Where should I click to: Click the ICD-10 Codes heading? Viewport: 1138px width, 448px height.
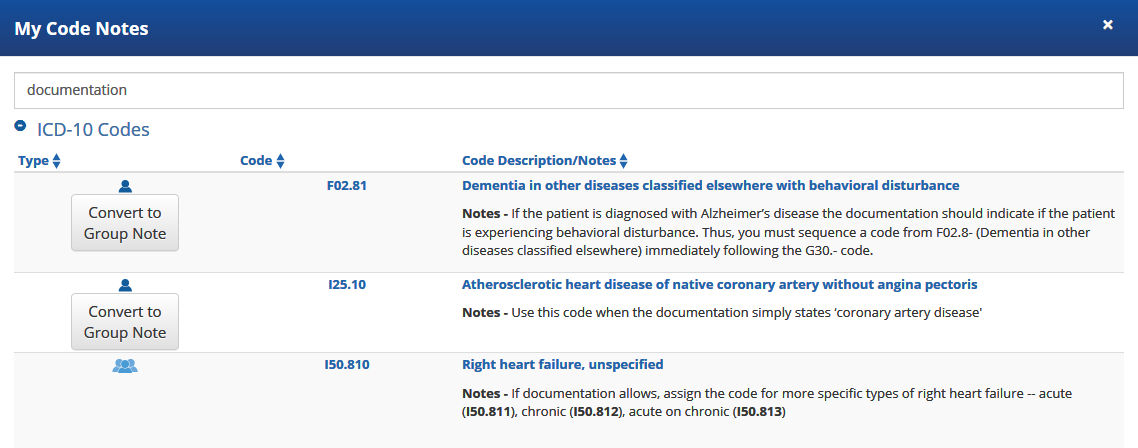(x=93, y=129)
